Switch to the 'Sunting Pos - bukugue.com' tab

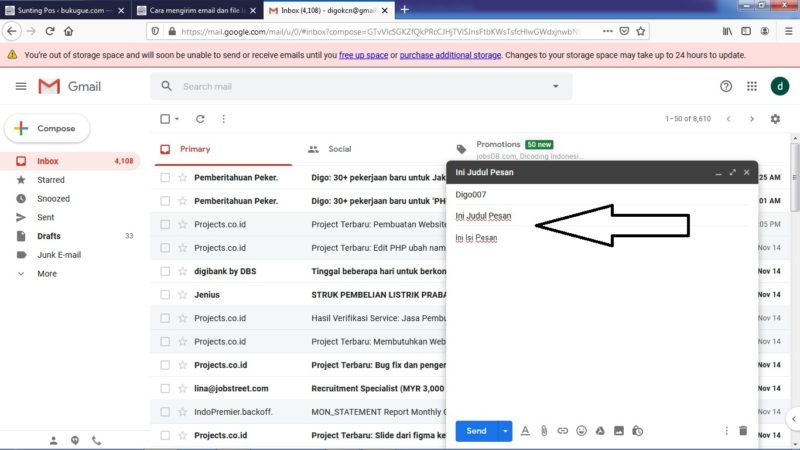[x=64, y=10]
